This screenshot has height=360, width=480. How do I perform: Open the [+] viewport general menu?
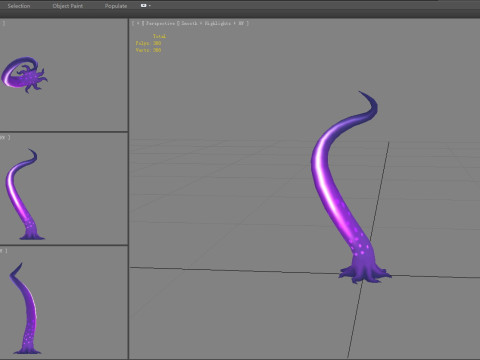pos(138,23)
